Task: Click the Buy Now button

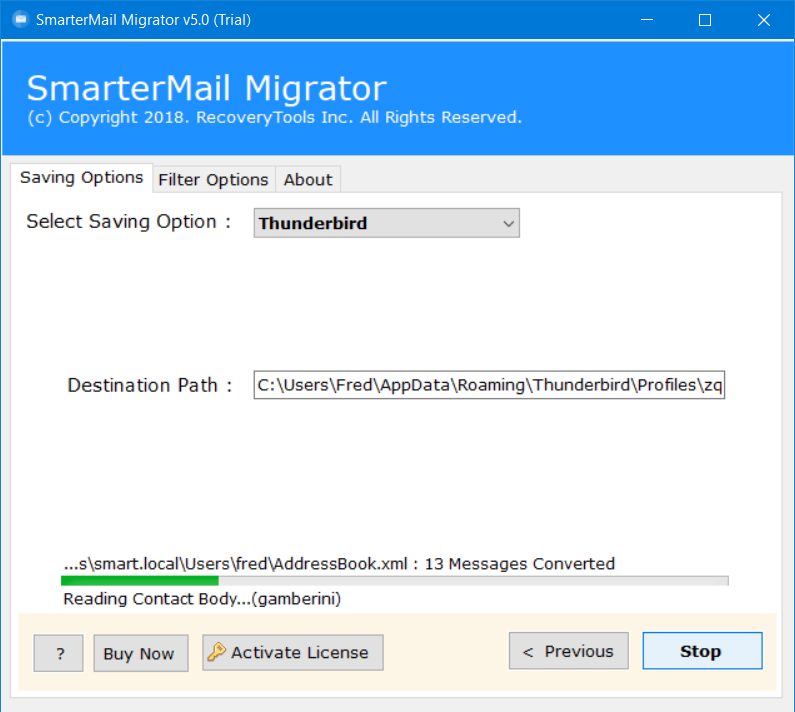Action: (141, 653)
